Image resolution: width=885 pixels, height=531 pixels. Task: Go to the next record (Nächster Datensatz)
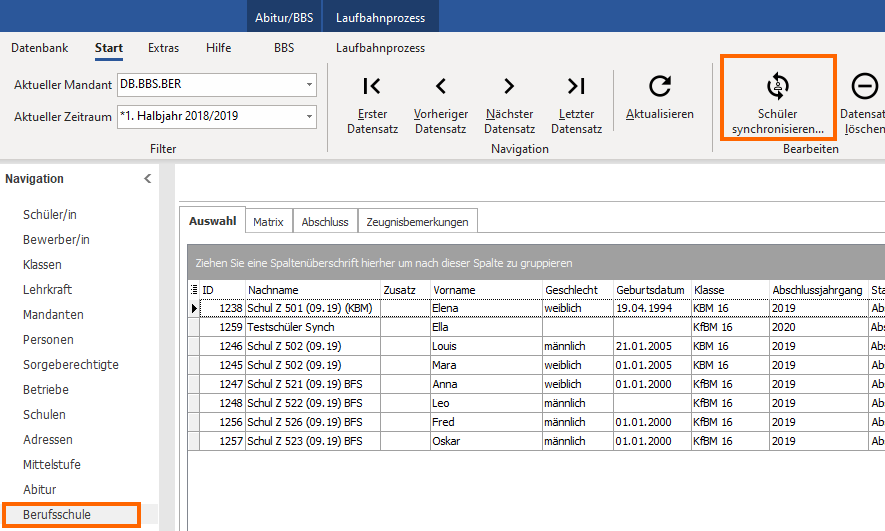509,86
